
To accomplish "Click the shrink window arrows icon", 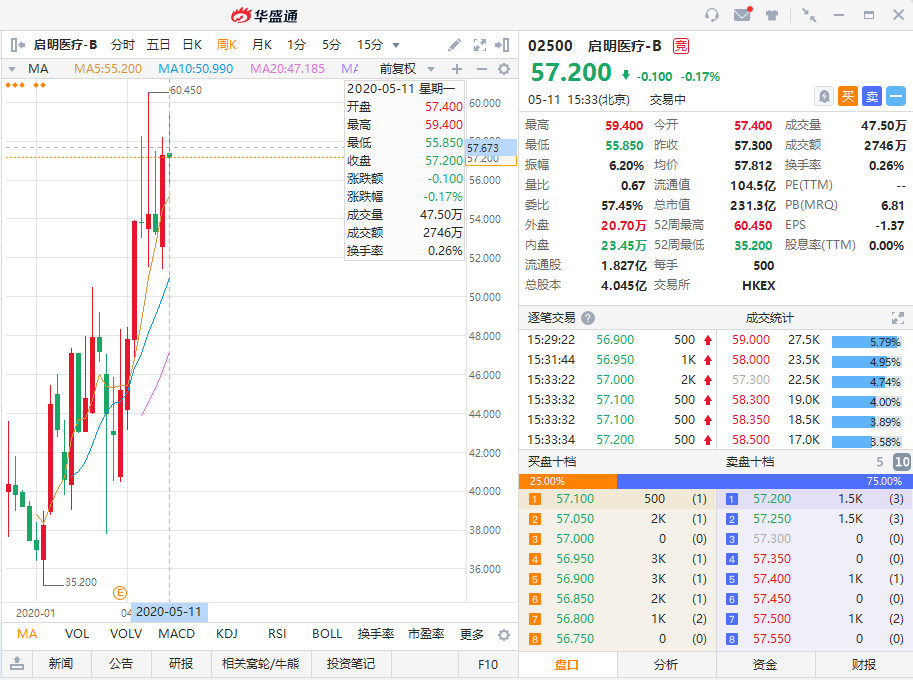I will coord(809,15).
